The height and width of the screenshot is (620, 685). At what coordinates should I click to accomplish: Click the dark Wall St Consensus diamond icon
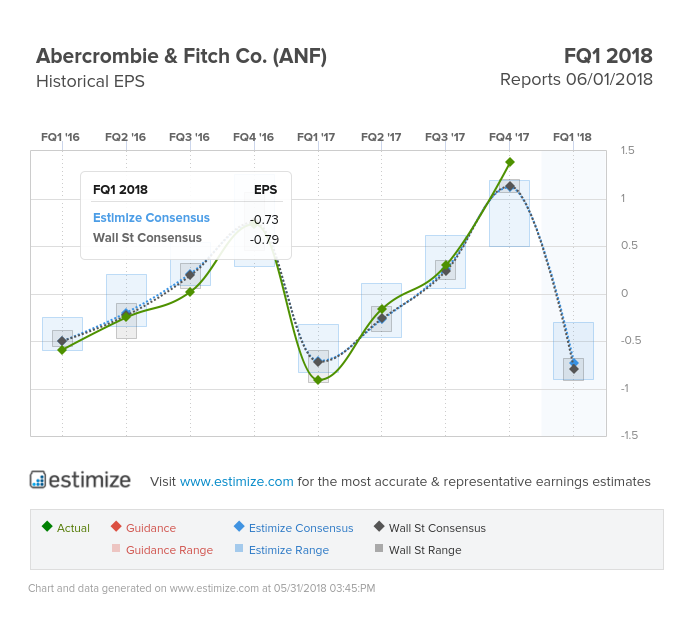point(379,526)
